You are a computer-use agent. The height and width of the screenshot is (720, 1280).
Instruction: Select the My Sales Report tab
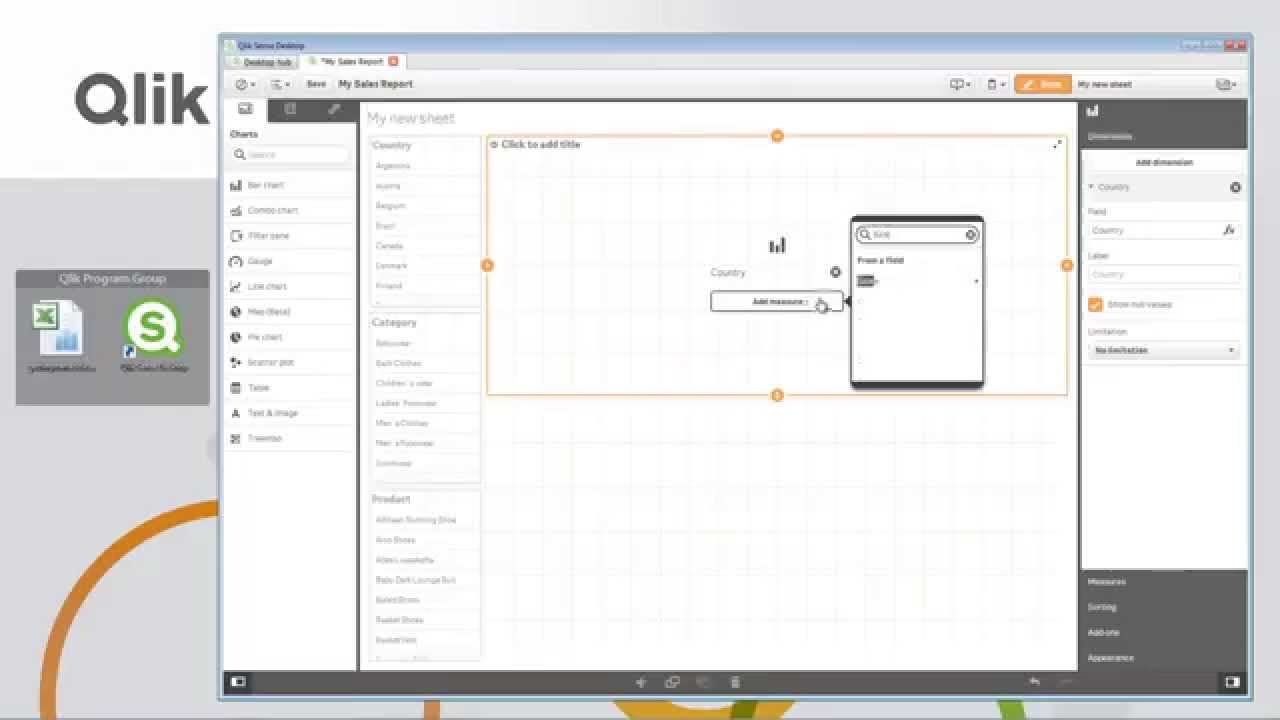351,62
